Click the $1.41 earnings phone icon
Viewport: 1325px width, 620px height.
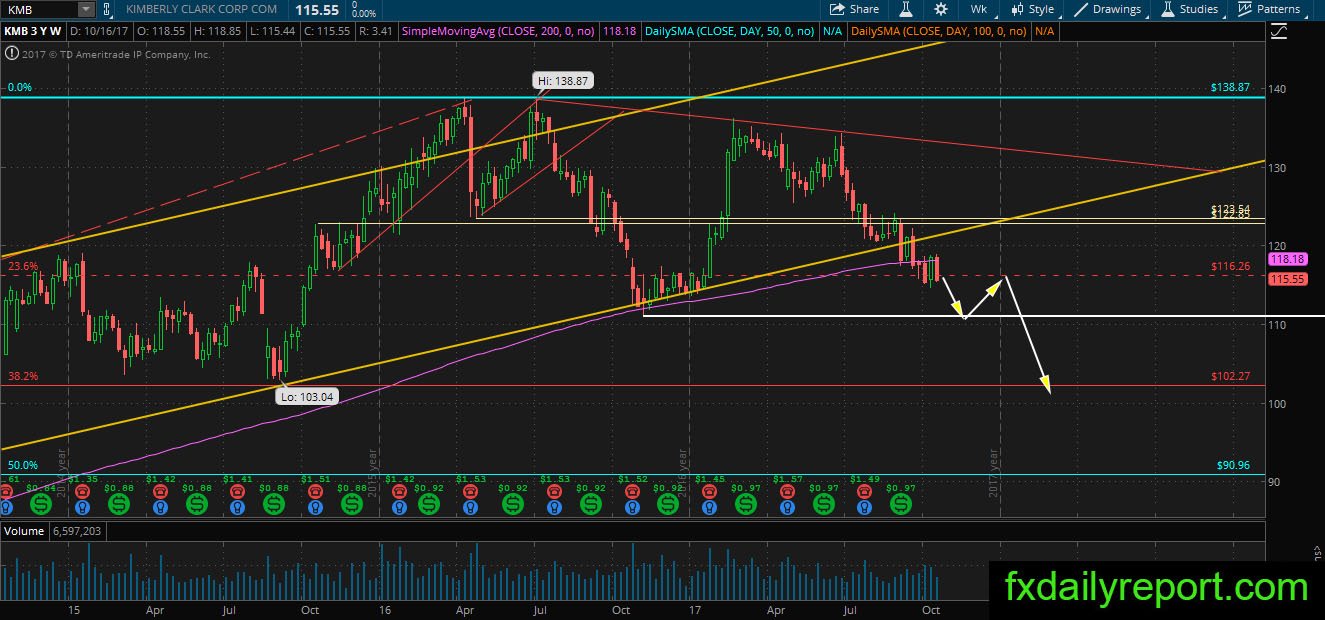(237, 491)
